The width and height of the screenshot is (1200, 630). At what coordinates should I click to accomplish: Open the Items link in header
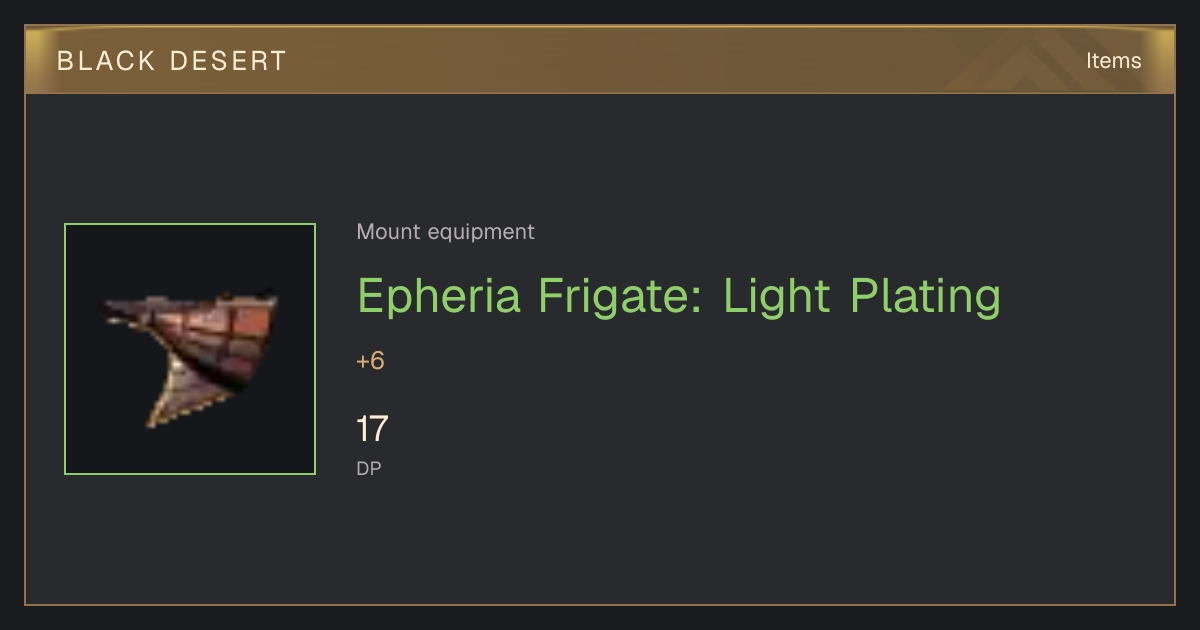(1113, 60)
